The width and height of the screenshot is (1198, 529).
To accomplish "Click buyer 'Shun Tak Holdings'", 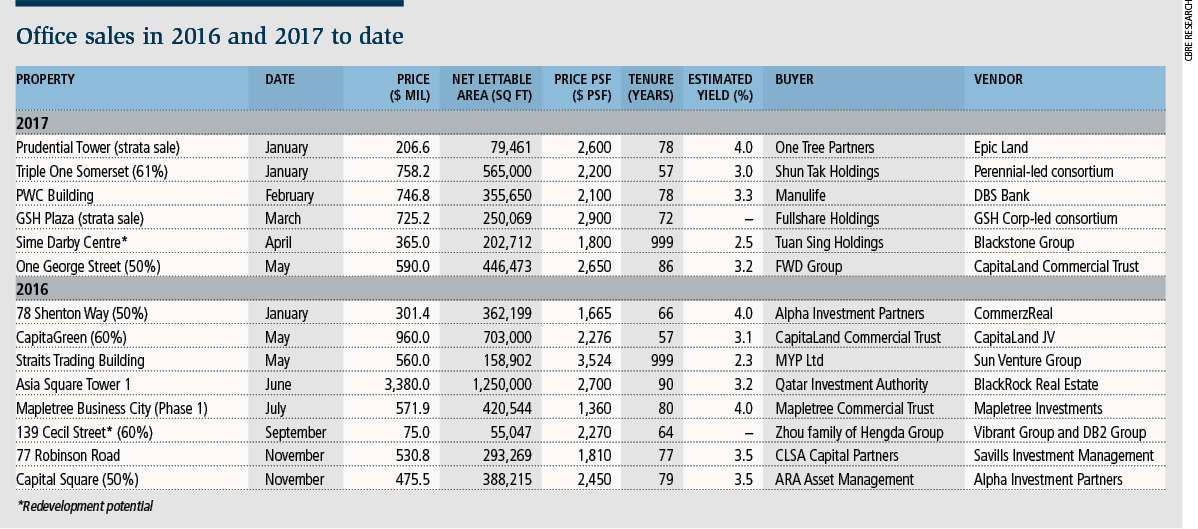I will pos(827,171).
